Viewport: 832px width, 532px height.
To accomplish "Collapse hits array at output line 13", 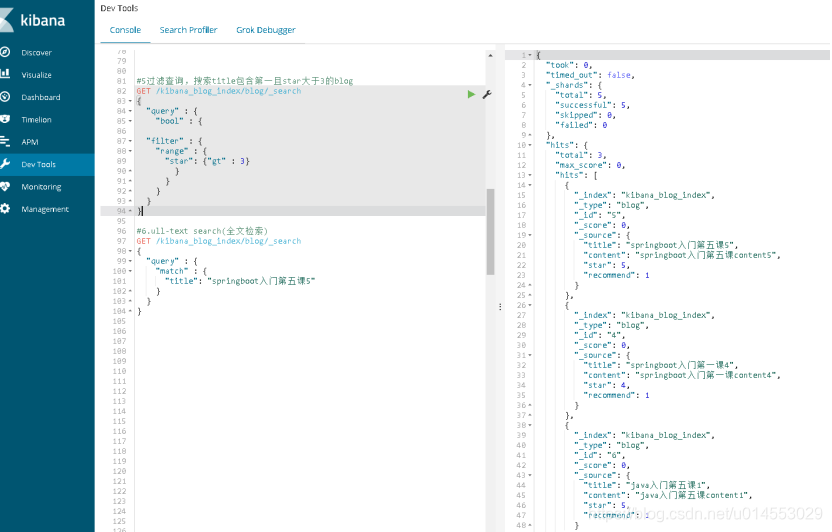I will click(530, 175).
